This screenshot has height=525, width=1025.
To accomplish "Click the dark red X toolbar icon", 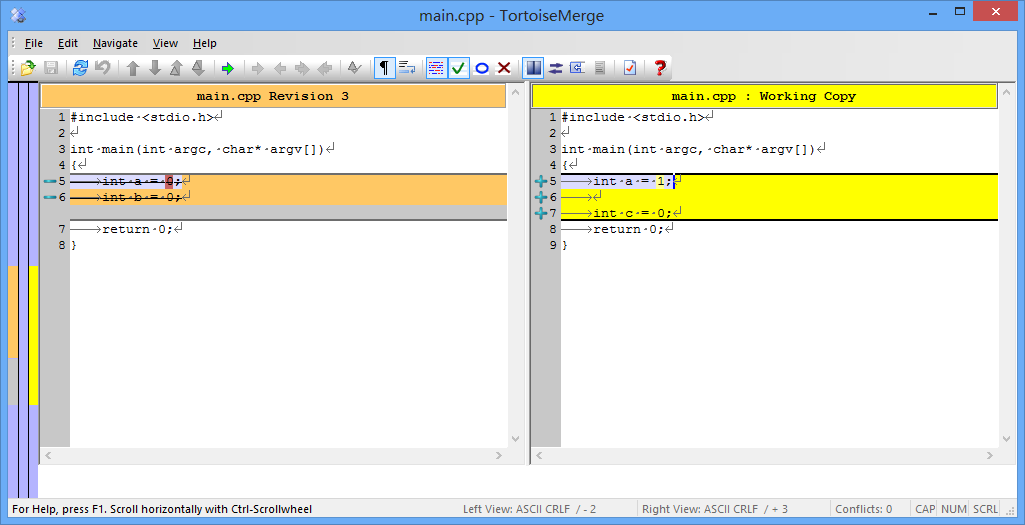I will click(x=503, y=68).
